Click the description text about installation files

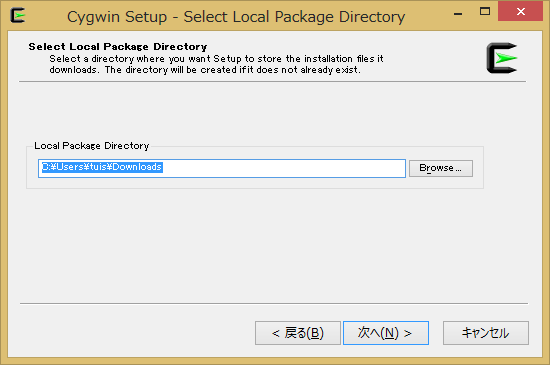coord(216,64)
